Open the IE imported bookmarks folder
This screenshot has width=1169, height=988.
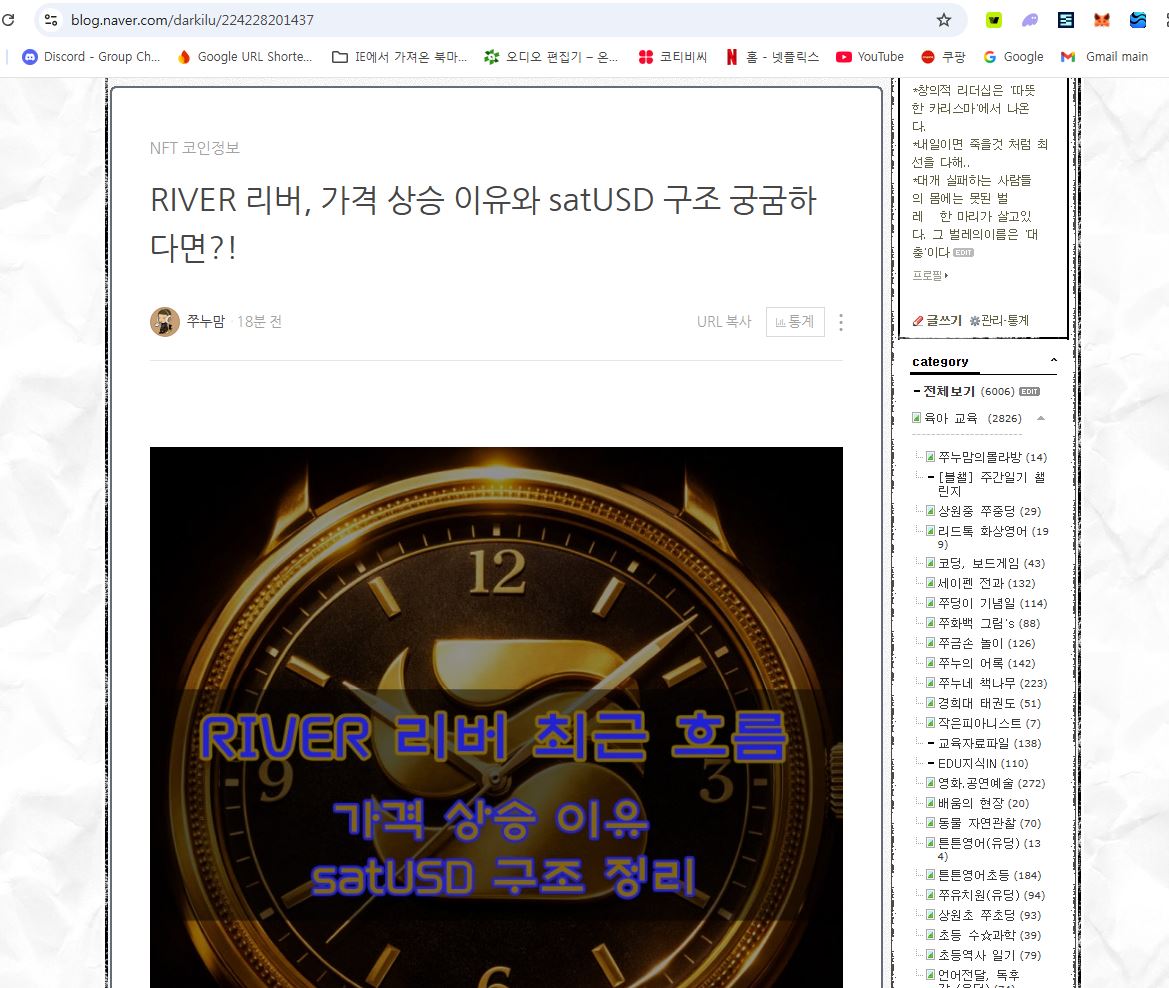click(400, 57)
